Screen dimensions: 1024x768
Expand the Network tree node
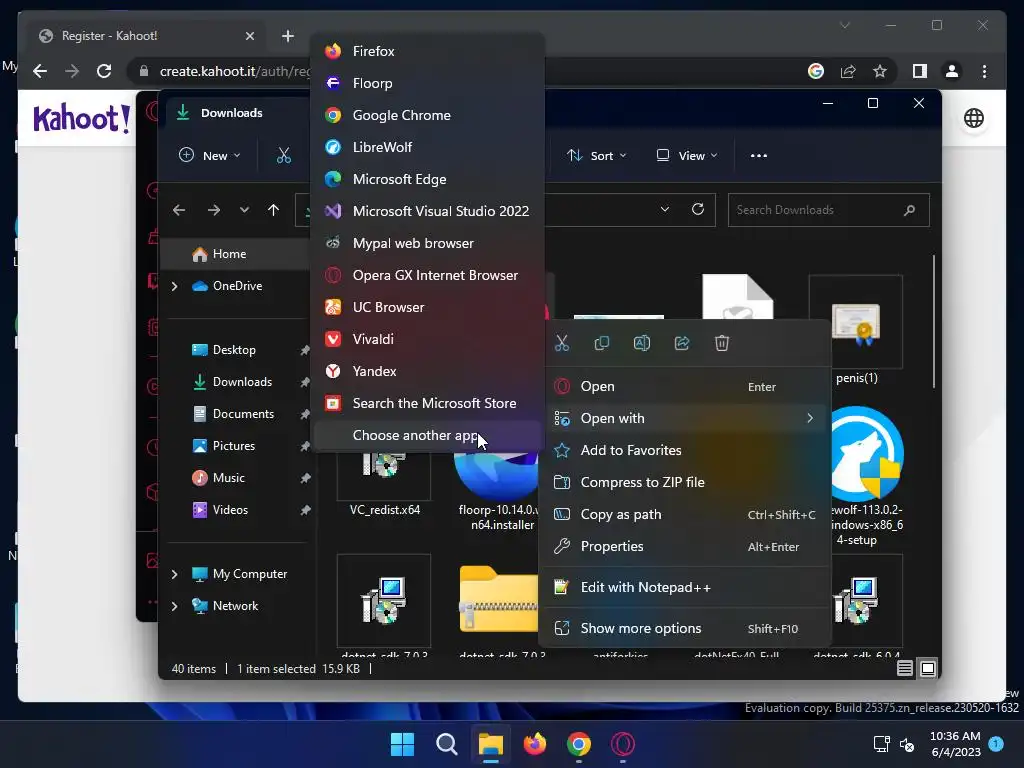point(174,606)
